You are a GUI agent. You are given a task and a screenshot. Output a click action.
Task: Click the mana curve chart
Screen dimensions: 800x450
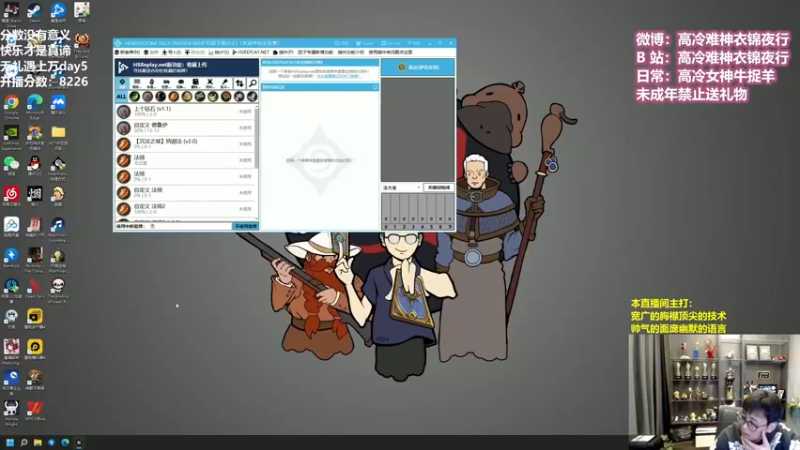pos(418,211)
